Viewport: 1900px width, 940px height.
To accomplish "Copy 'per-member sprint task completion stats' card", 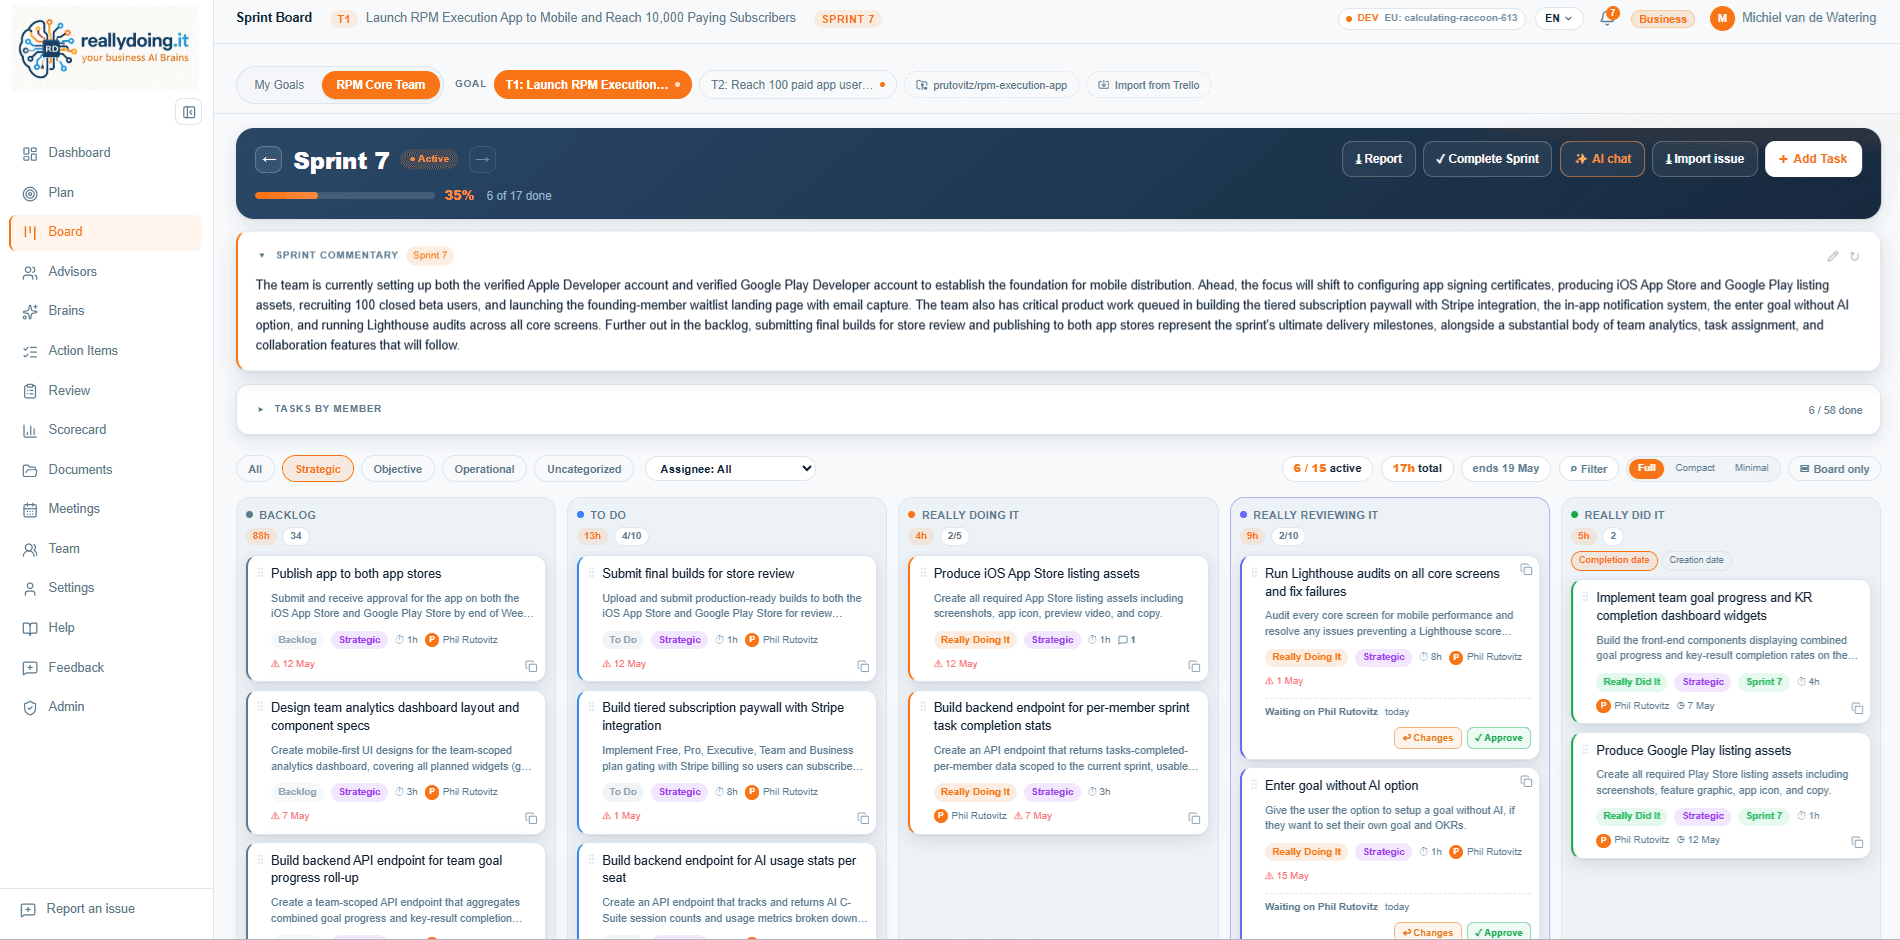I will click(1194, 818).
